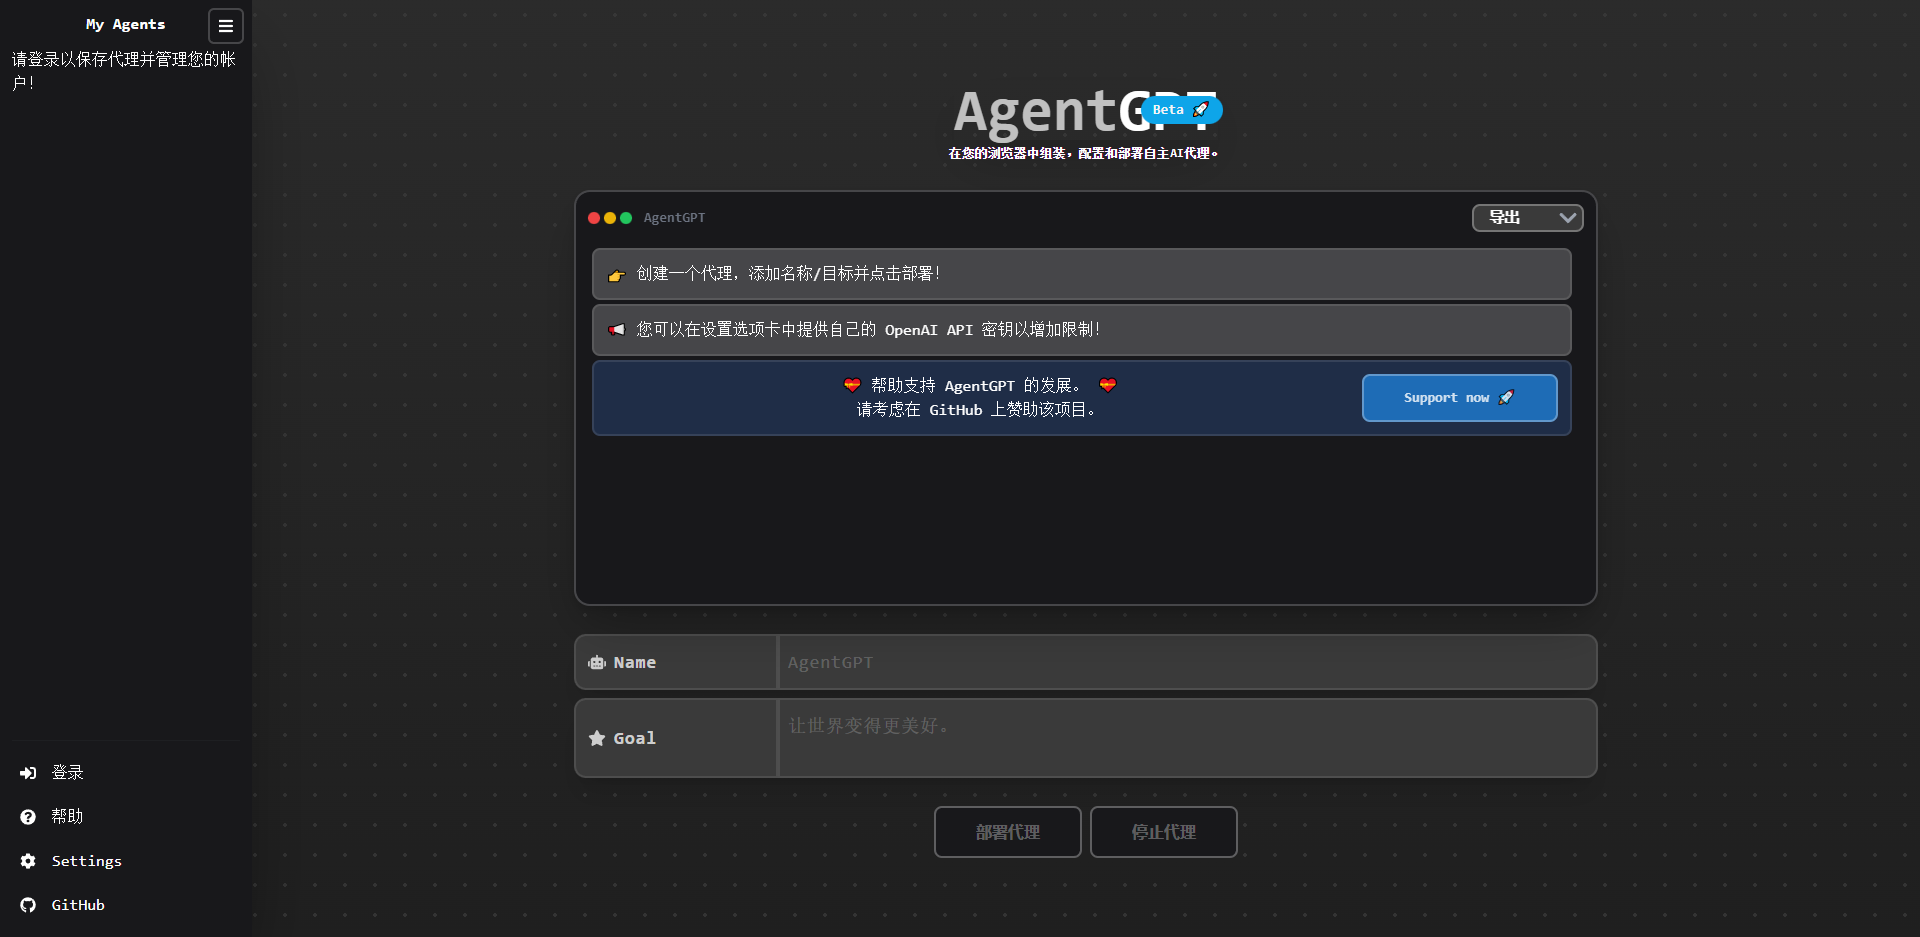Select the My Agents header
1920x937 pixels.
(x=125, y=24)
